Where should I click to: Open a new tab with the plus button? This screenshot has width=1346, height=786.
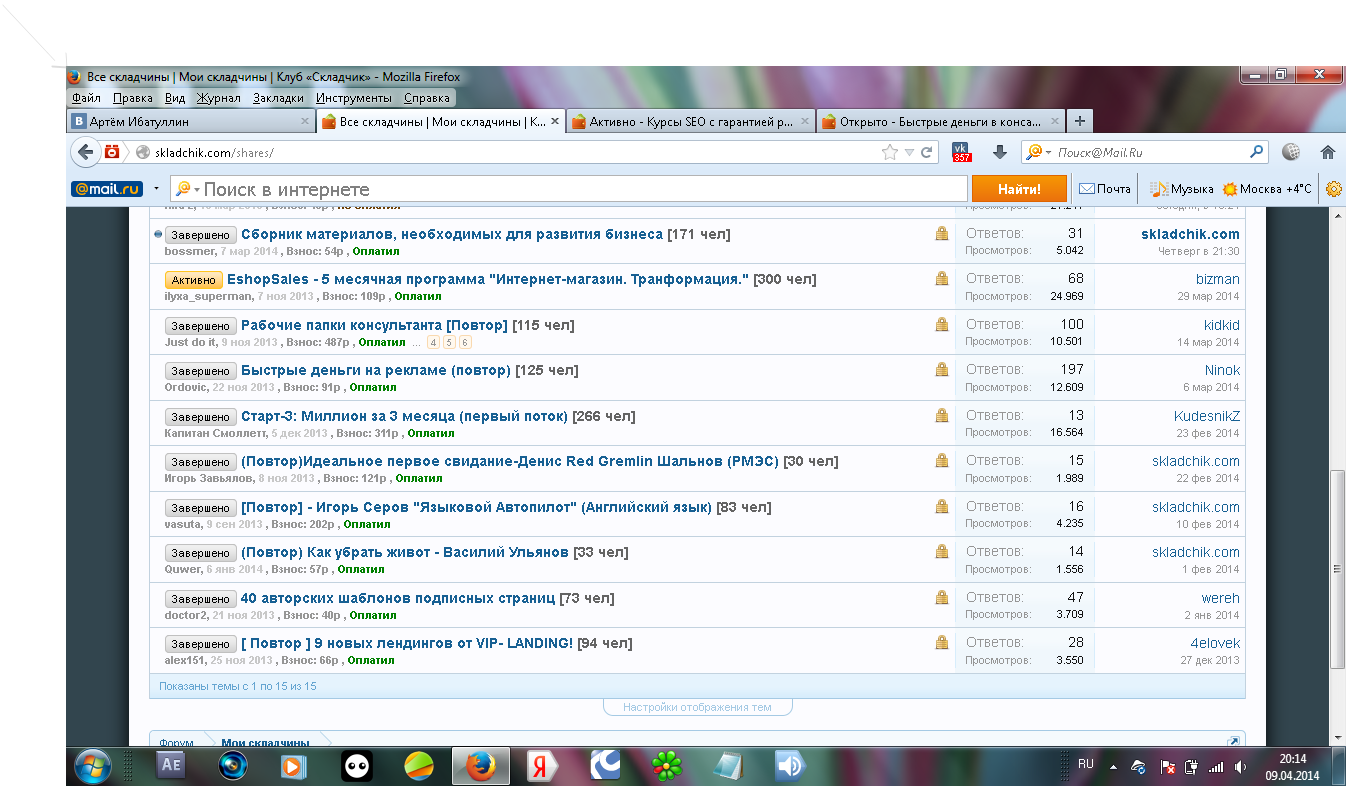click(x=1079, y=121)
